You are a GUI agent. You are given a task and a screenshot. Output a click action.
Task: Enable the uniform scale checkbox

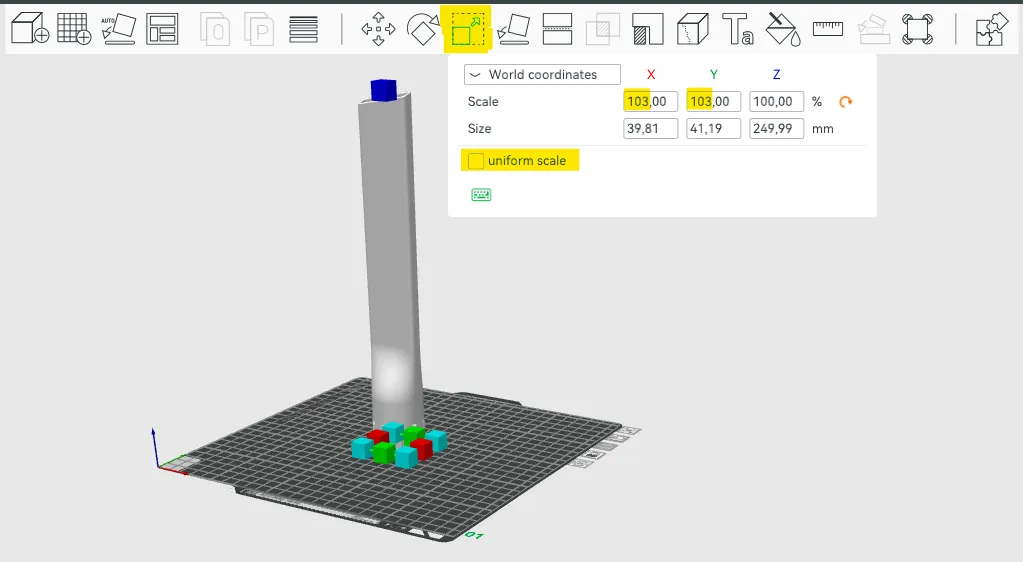(476, 161)
